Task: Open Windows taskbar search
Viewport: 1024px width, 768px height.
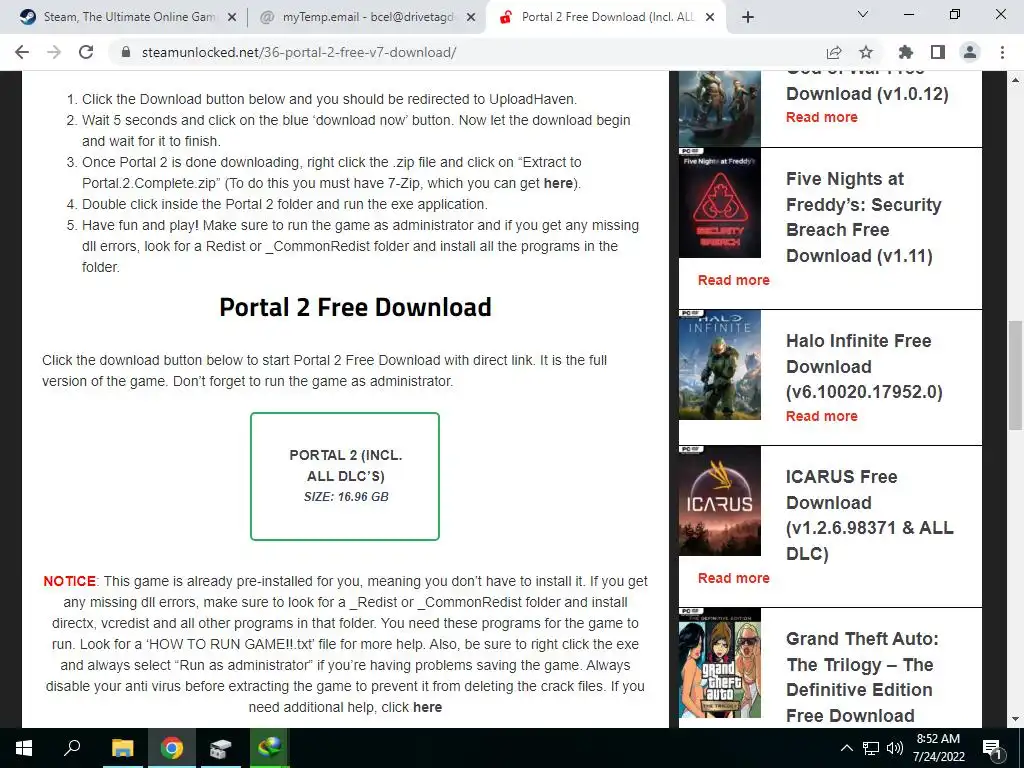Action: pos(72,748)
